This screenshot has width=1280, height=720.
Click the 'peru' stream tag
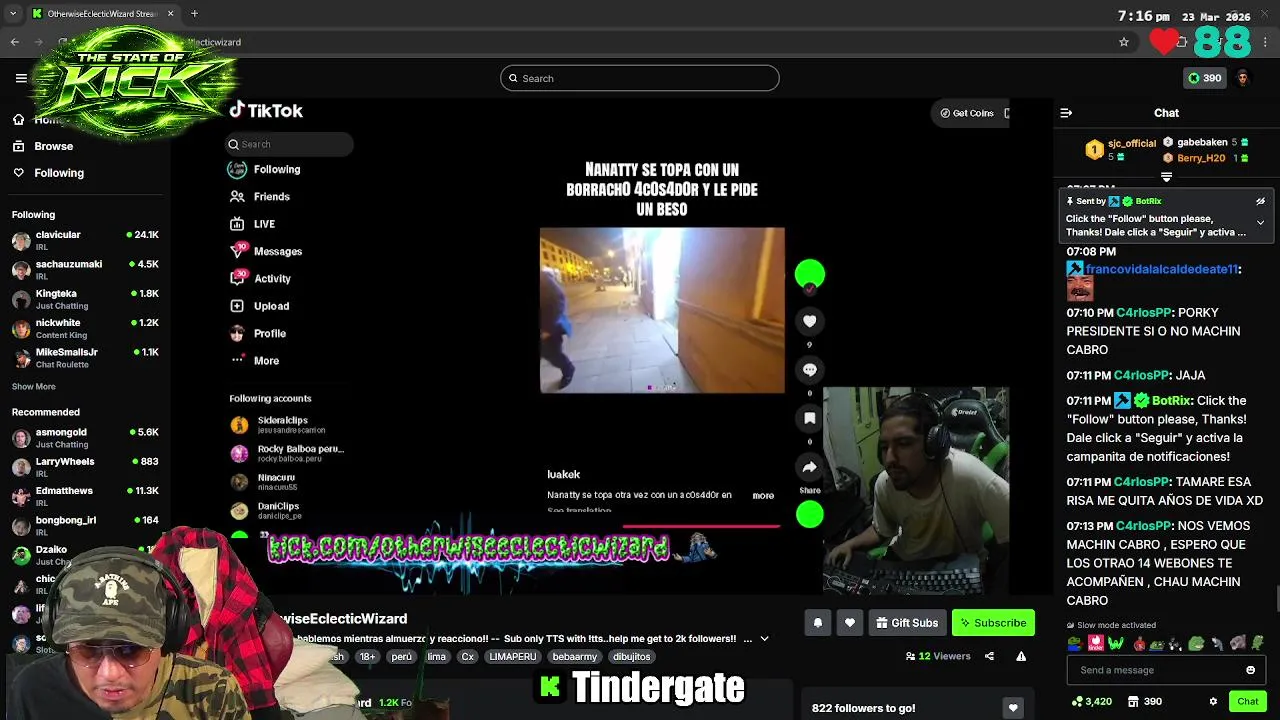(x=401, y=657)
